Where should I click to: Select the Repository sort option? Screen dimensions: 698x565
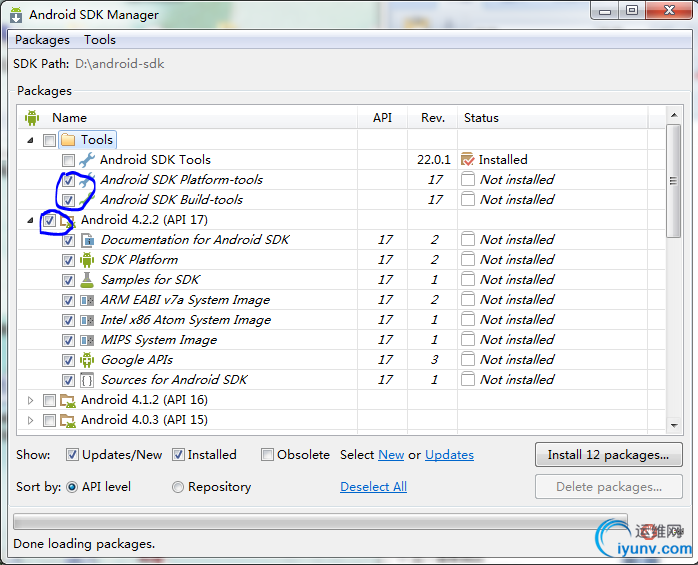(178, 487)
